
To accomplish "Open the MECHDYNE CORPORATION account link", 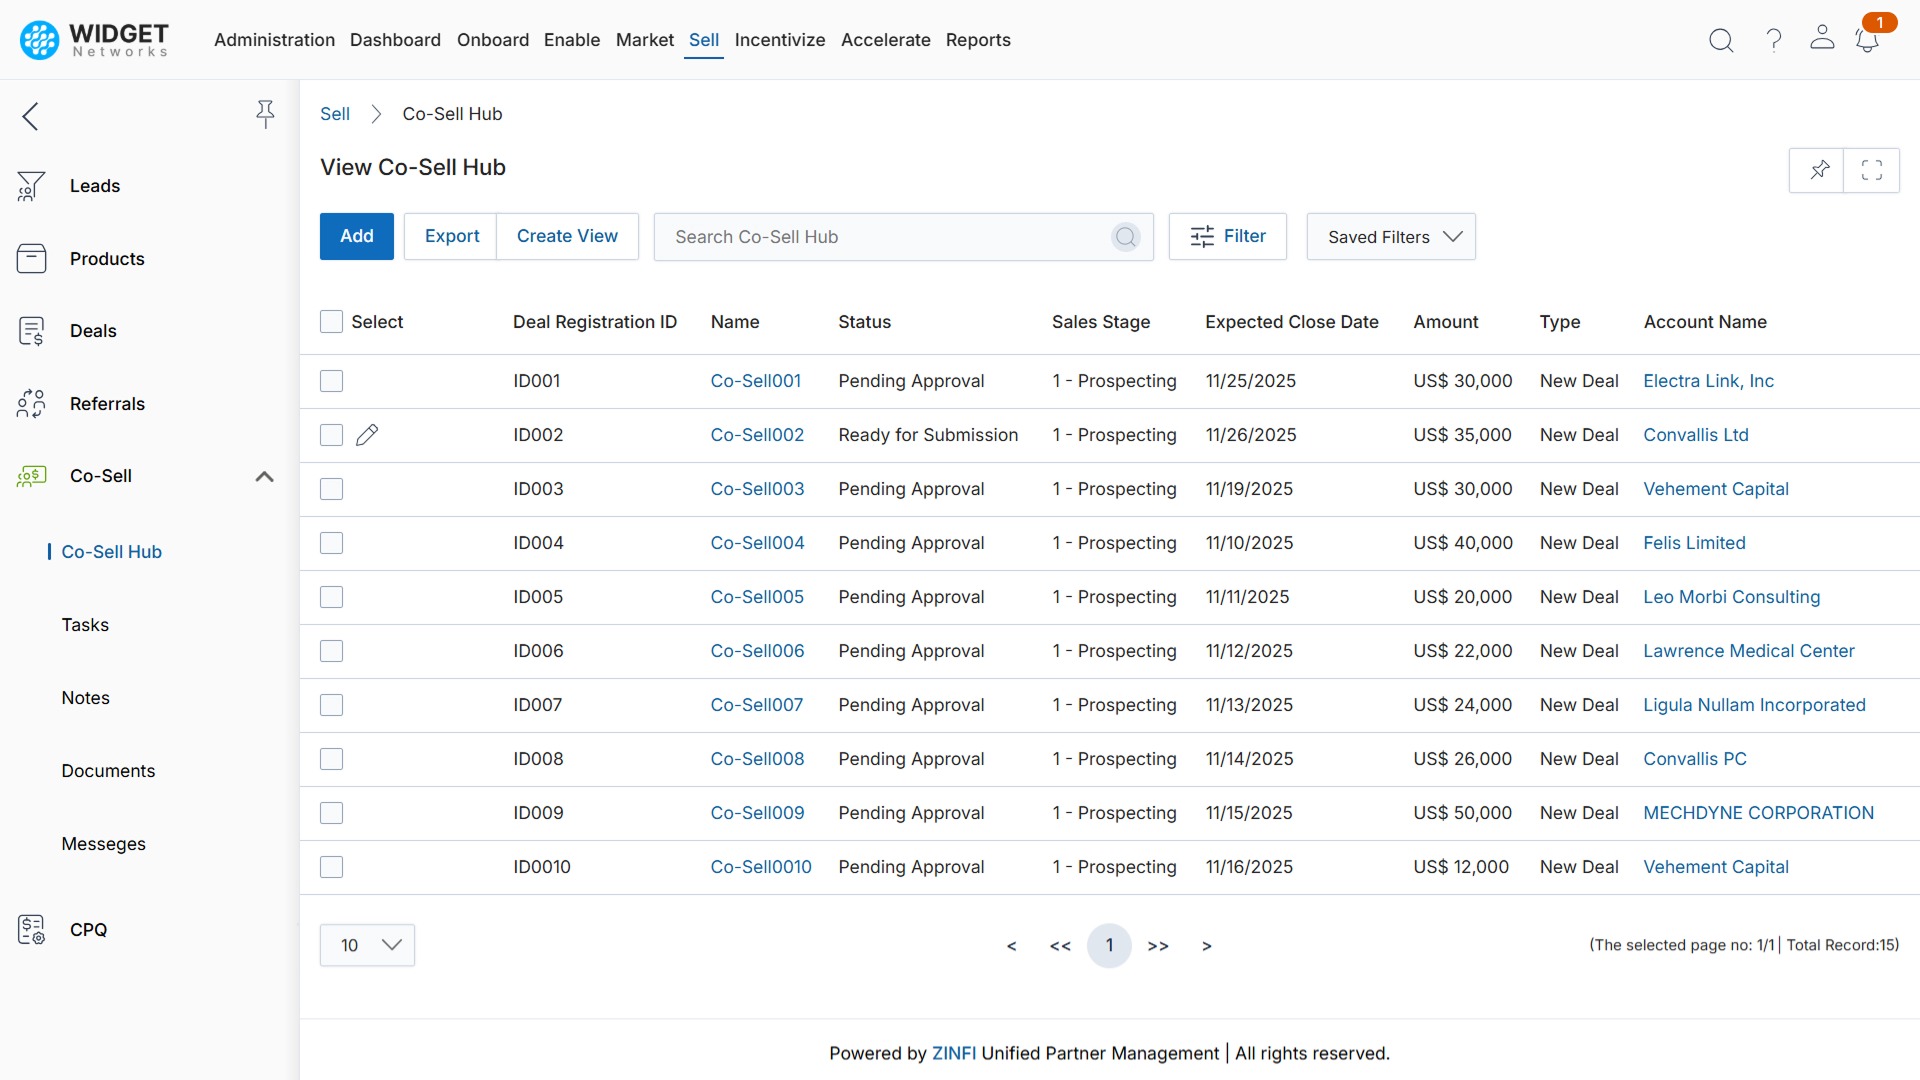I will click(1758, 813).
